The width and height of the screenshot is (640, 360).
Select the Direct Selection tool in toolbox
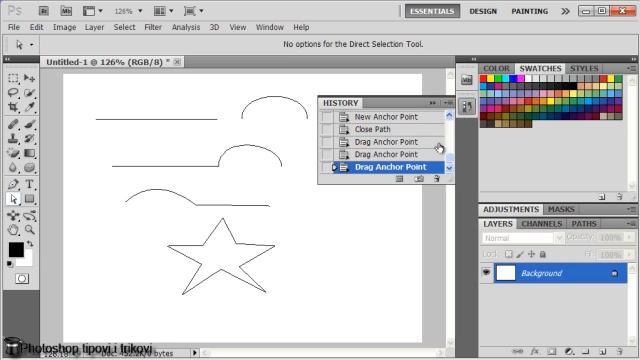(x=13, y=199)
